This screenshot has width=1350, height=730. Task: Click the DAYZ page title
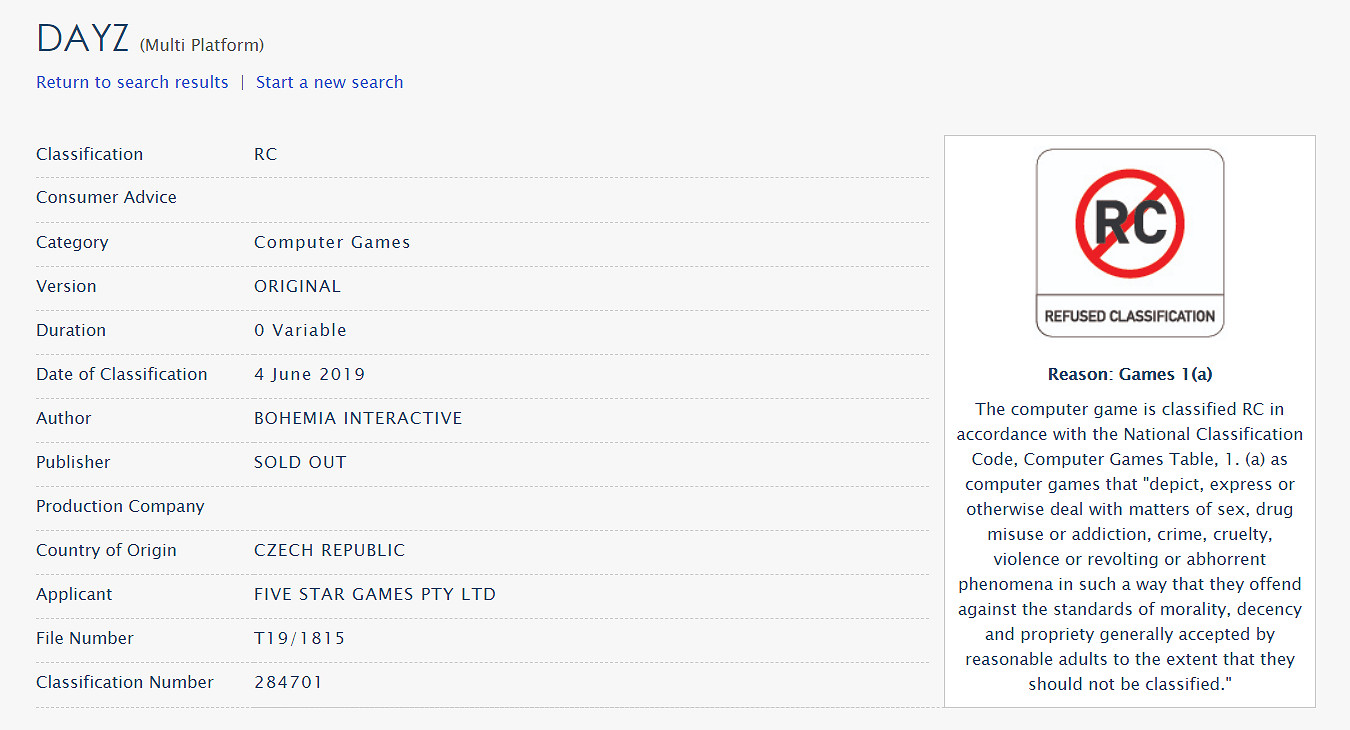(83, 39)
